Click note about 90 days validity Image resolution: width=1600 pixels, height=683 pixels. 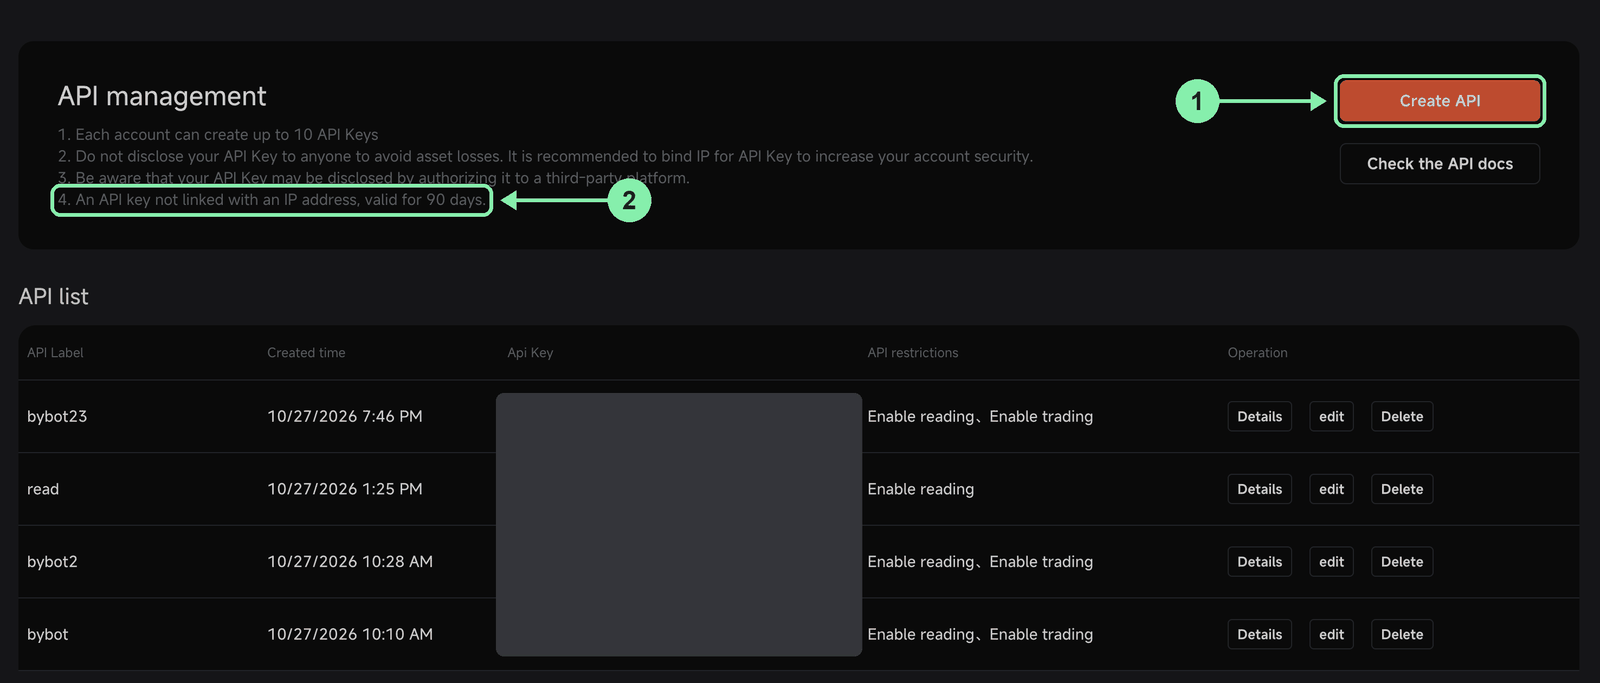[x=272, y=200]
